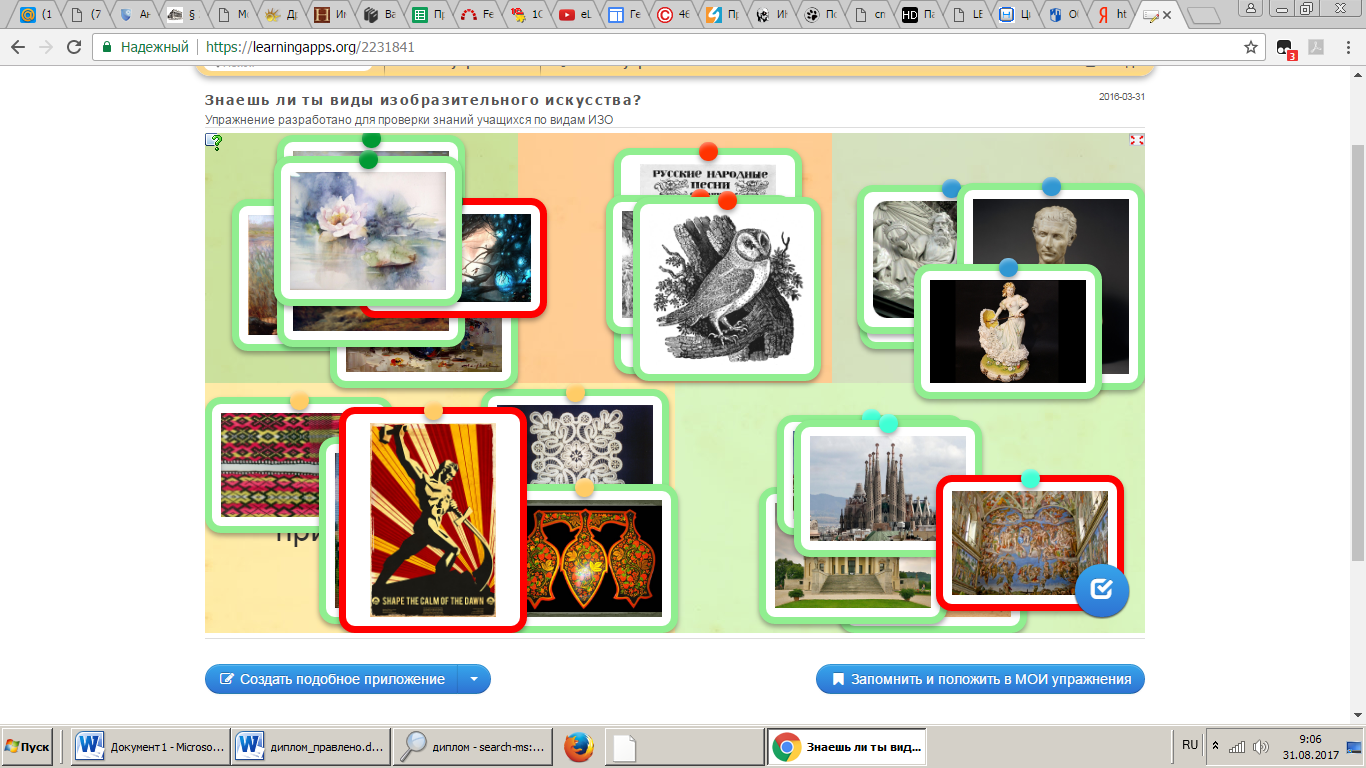This screenshot has height=768, width=1366.
Task: Select the porcelain dancing lady figurine card
Action: (1008, 331)
